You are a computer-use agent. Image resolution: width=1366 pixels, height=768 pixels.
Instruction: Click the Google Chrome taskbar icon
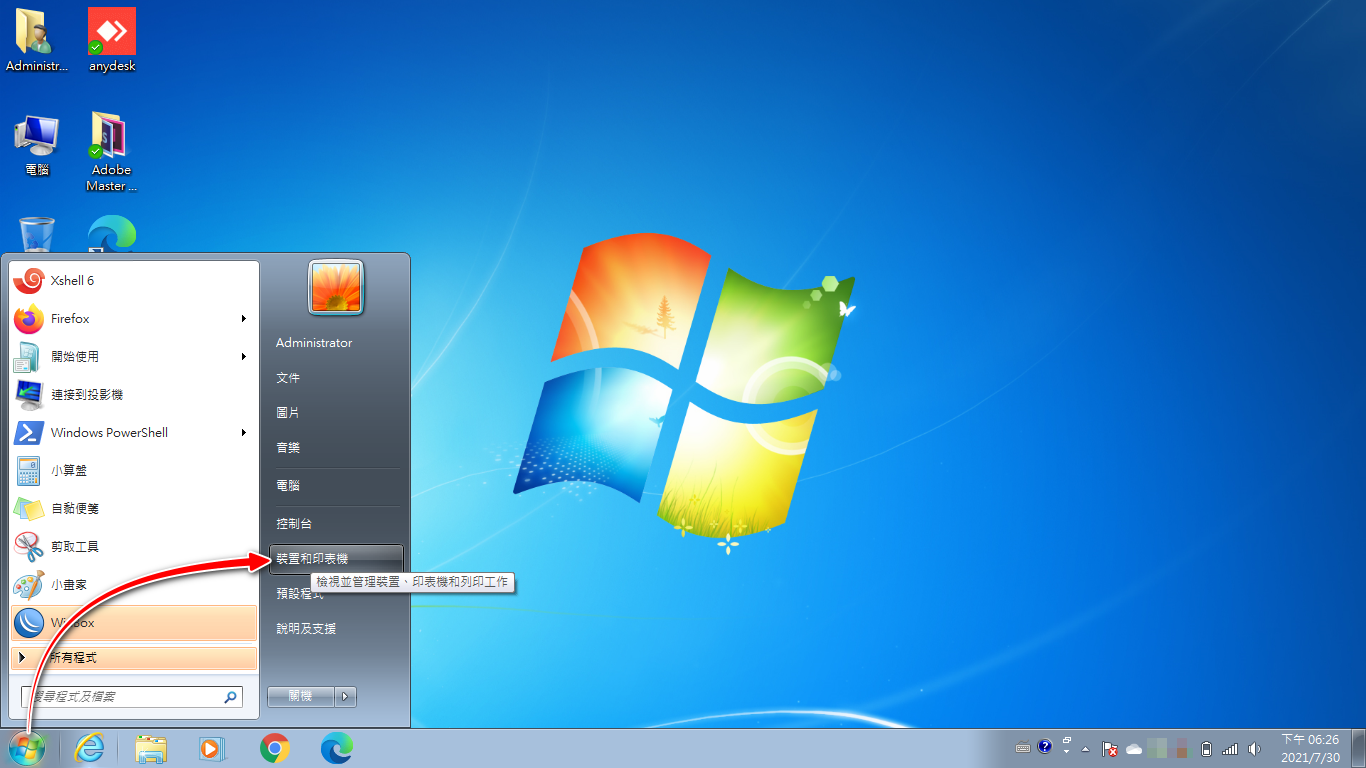point(275,748)
